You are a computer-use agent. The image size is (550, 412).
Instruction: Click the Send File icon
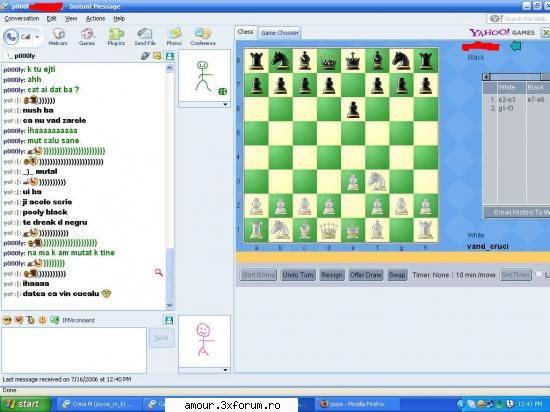pyautogui.click(x=145, y=34)
